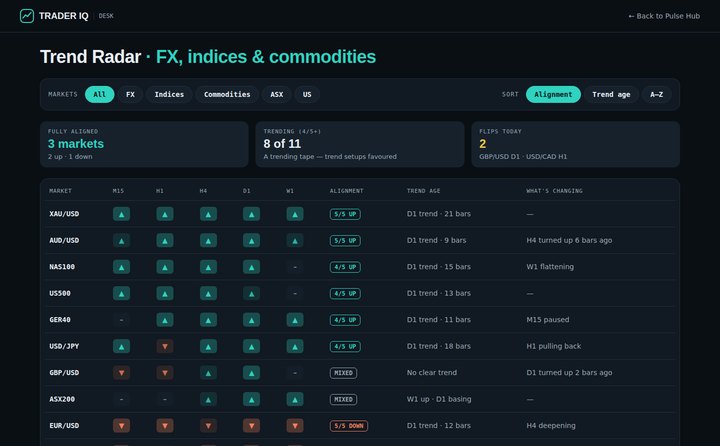
Task: Click NAS100 M15 up arrow
Action: pyautogui.click(x=121, y=267)
